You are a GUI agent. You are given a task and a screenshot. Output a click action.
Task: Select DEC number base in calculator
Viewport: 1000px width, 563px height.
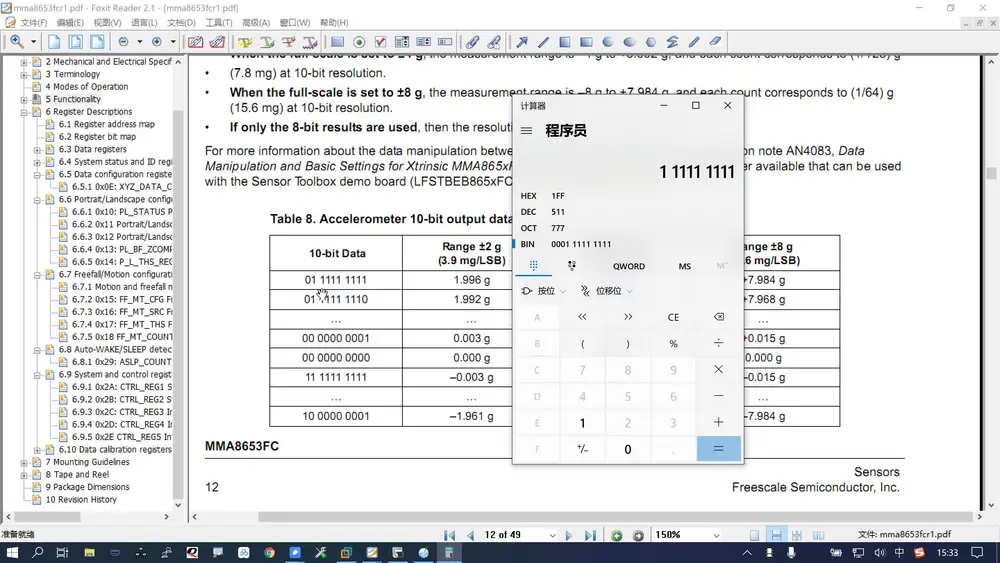click(x=529, y=212)
